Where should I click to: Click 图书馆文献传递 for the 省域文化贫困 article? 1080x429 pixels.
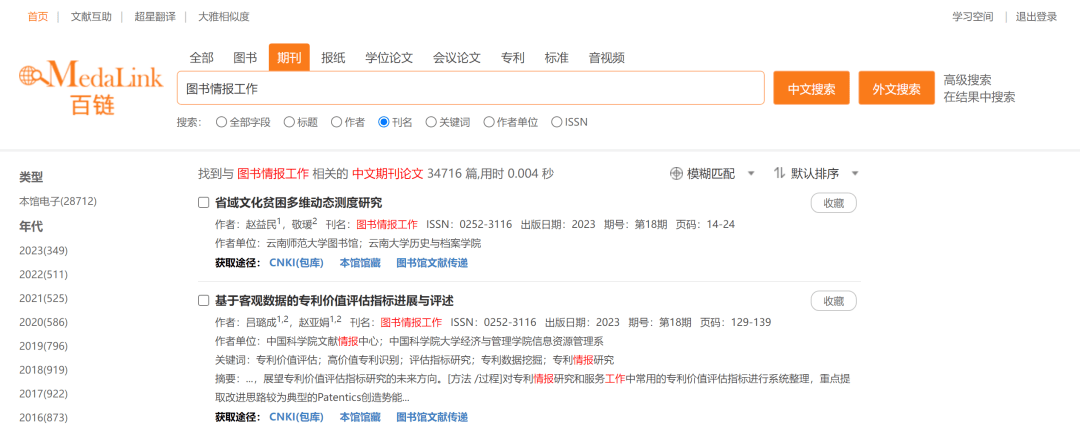point(432,262)
